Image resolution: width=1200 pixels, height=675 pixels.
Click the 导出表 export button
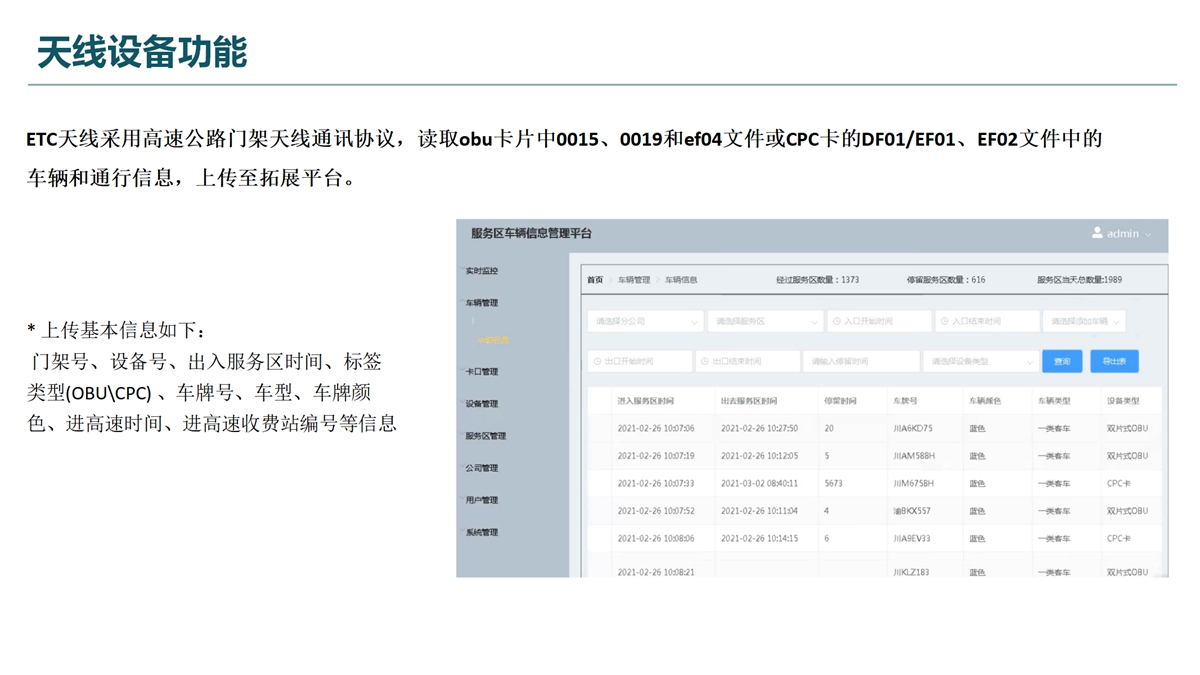point(1114,362)
